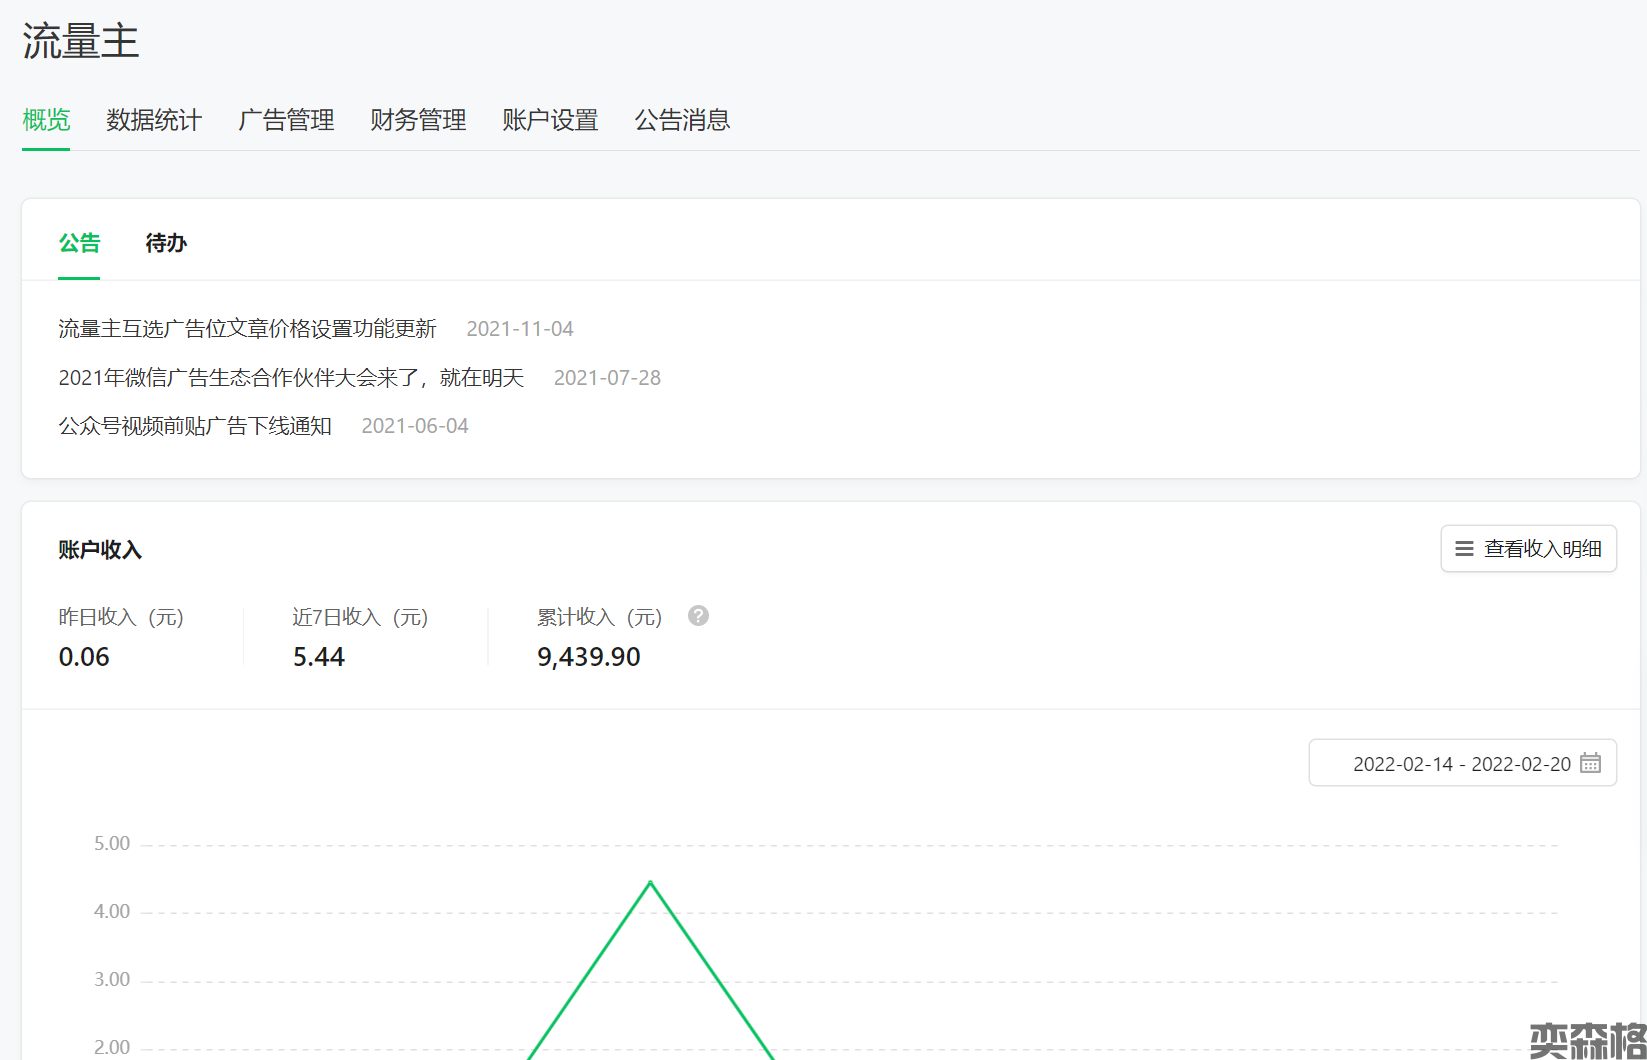This screenshot has height=1060, width=1647.
Task: Open the 广告管理 tab
Action: [286, 120]
